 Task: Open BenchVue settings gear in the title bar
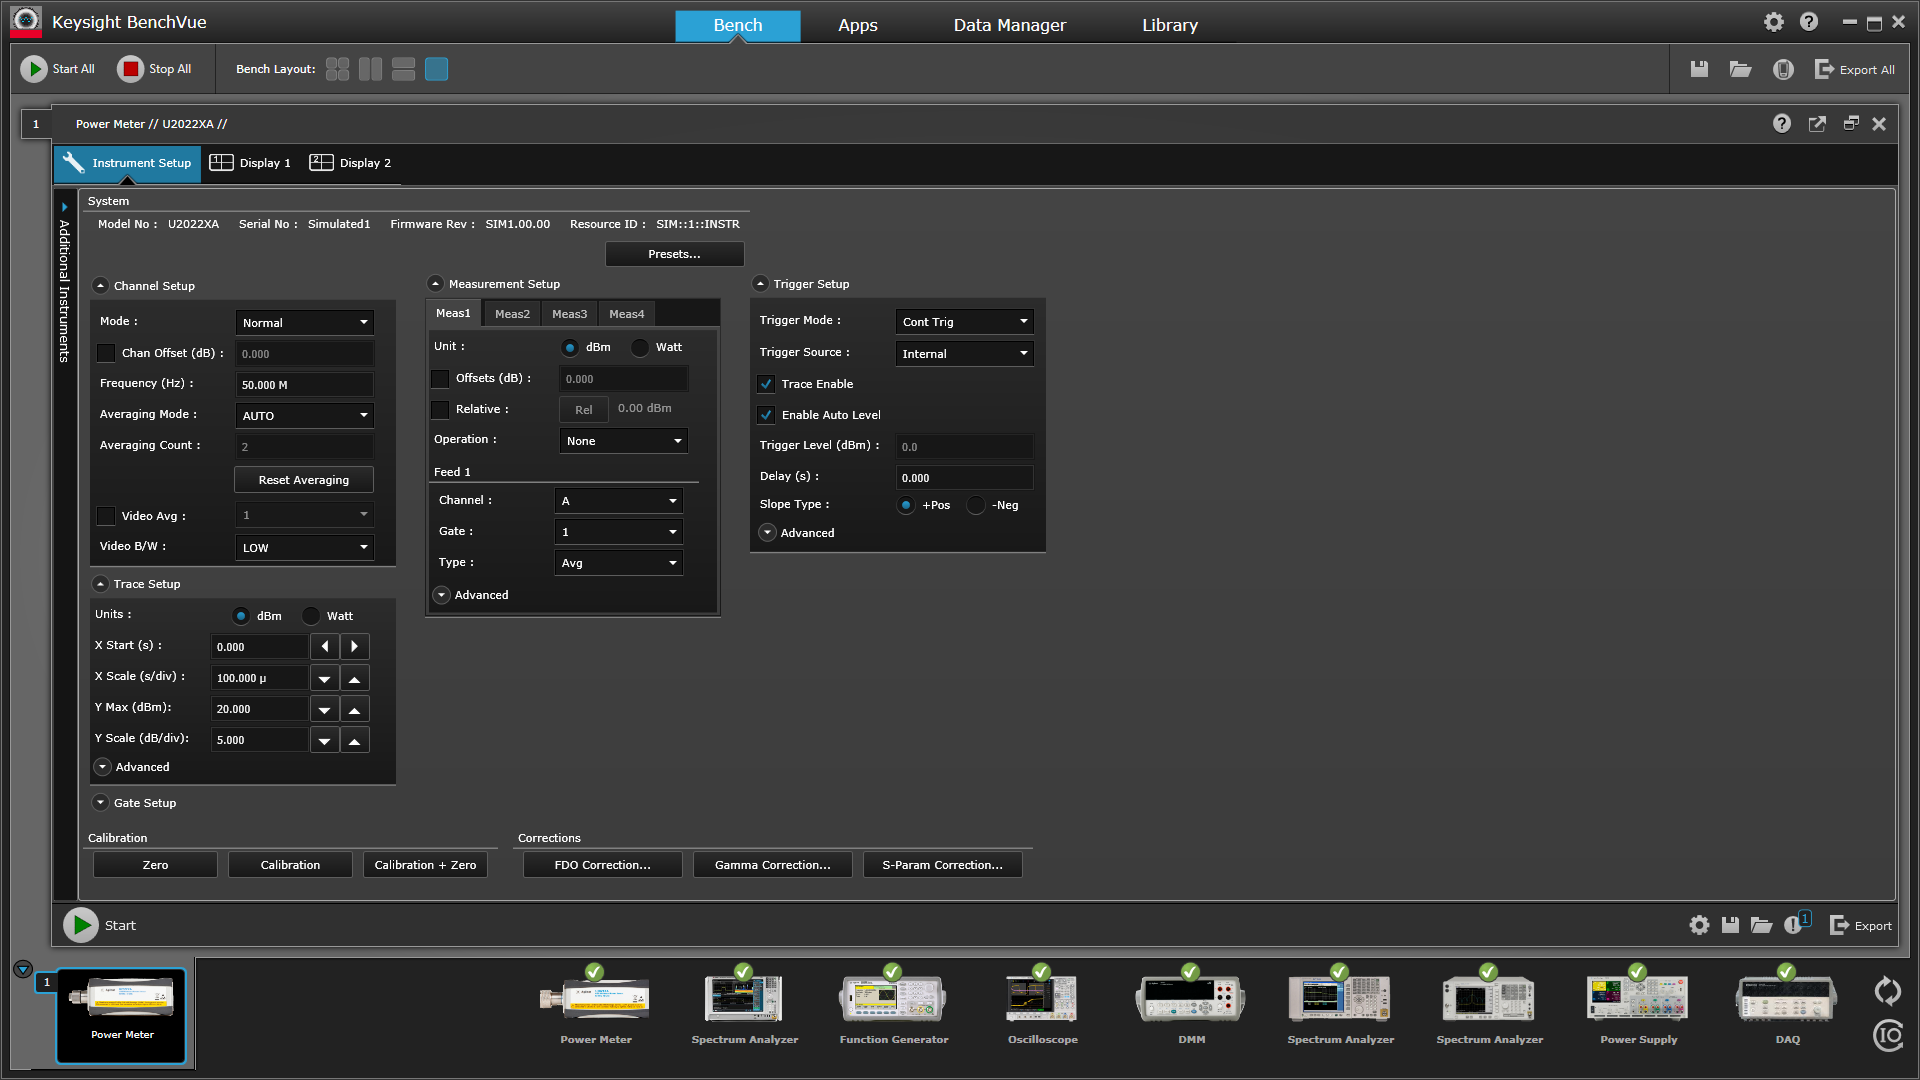[x=1773, y=22]
